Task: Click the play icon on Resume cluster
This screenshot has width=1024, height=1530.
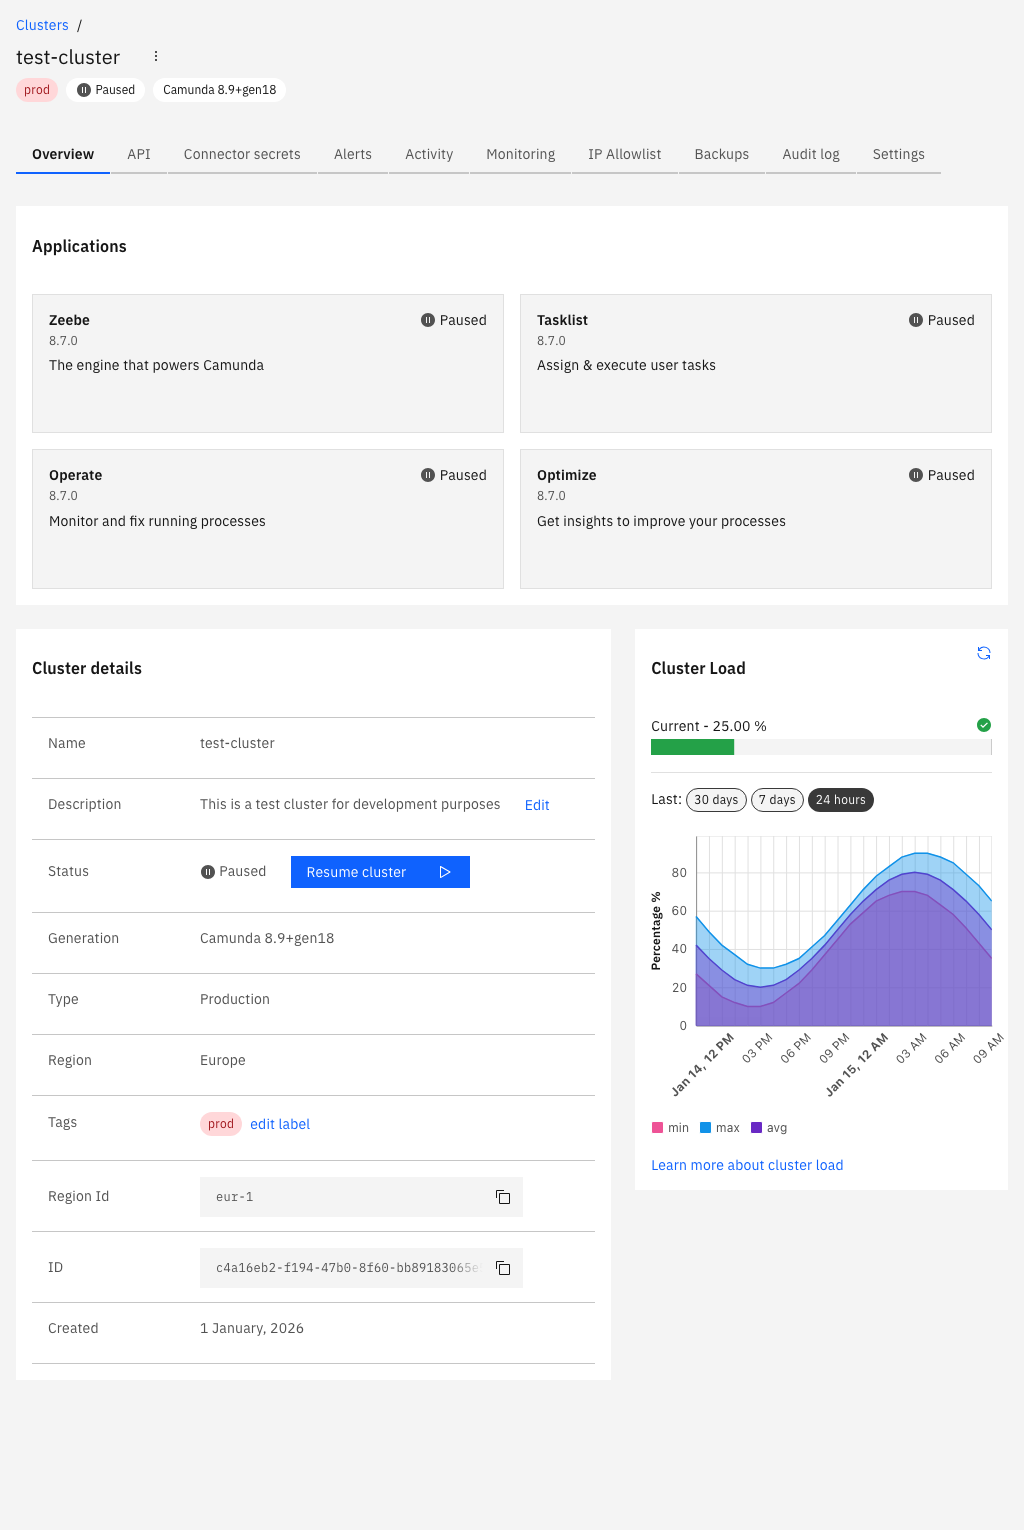Action: tap(445, 872)
